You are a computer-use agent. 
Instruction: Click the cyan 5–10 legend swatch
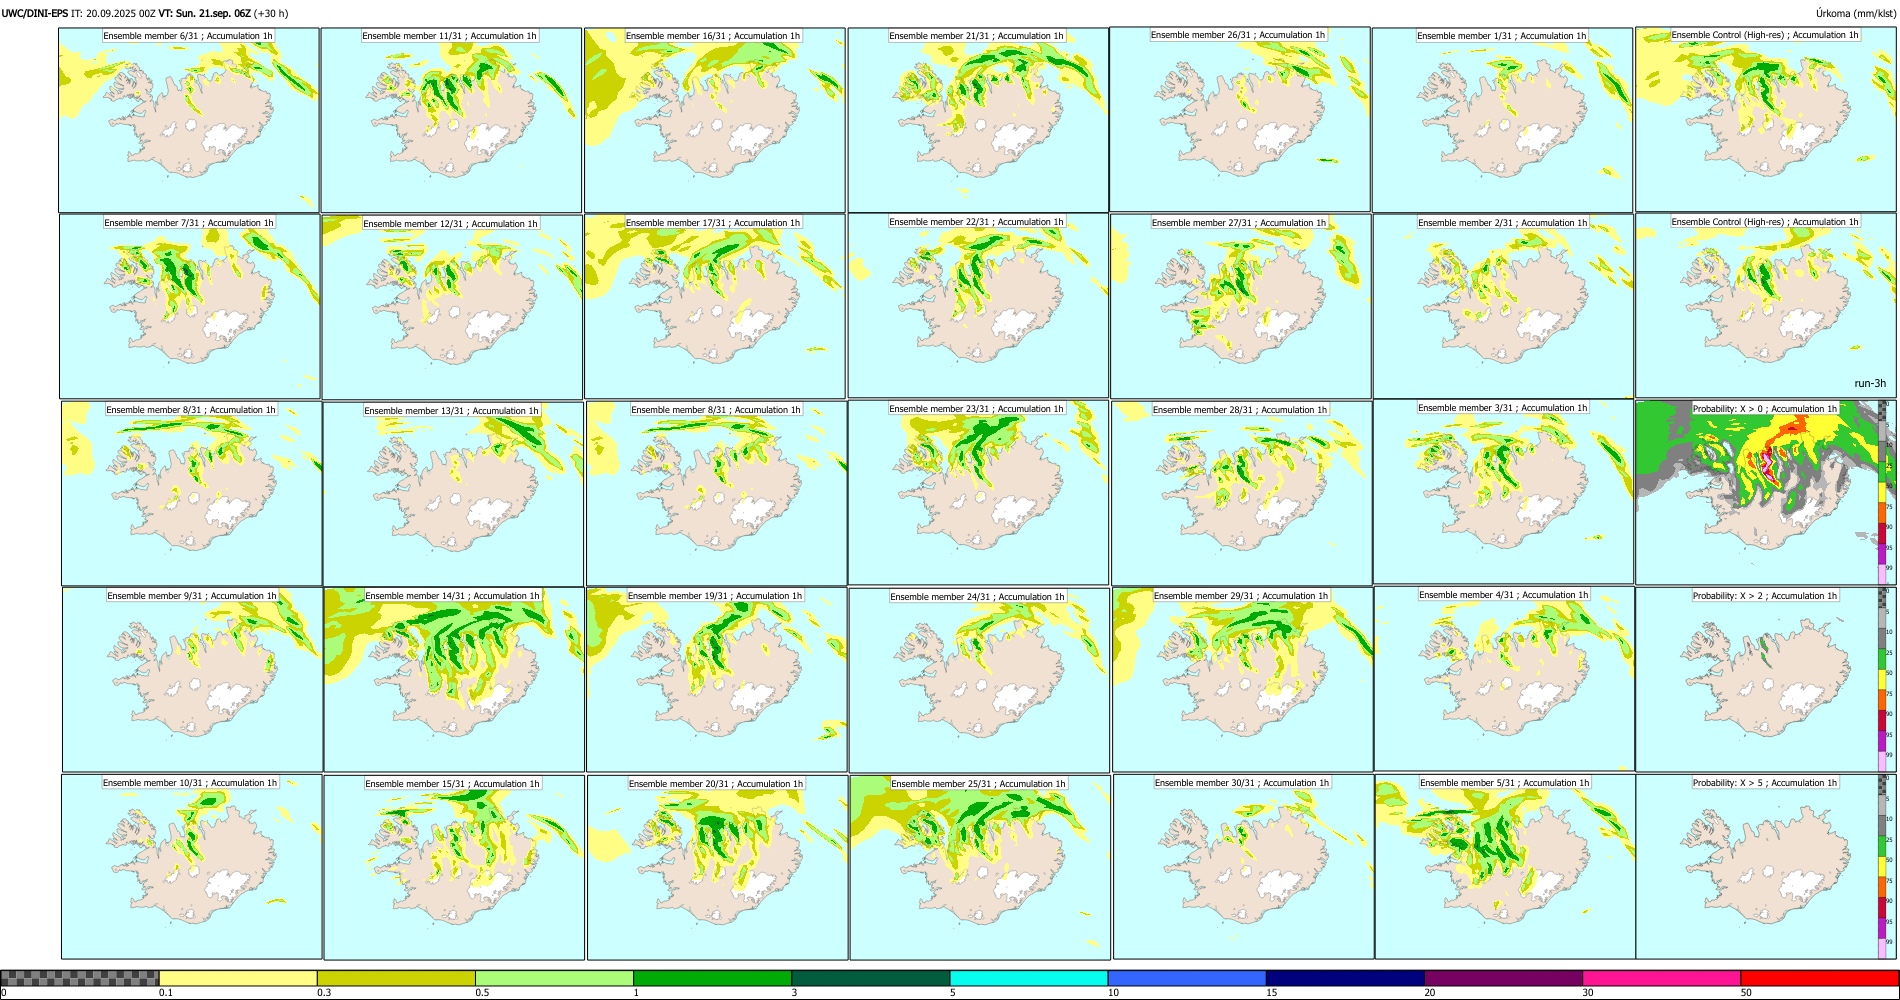(1029, 978)
